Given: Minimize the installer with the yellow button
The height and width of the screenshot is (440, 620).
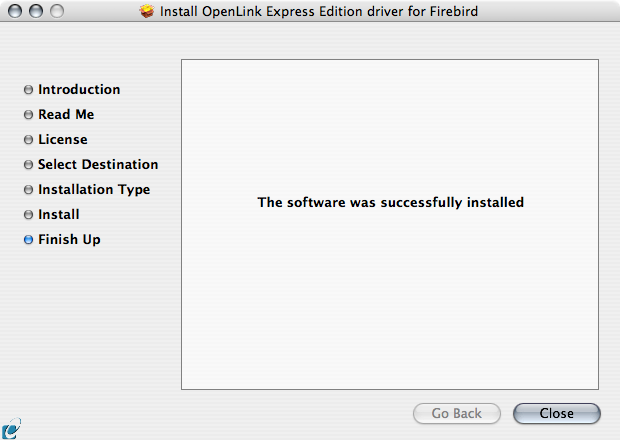Looking at the screenshot, I should coord(36,11).
